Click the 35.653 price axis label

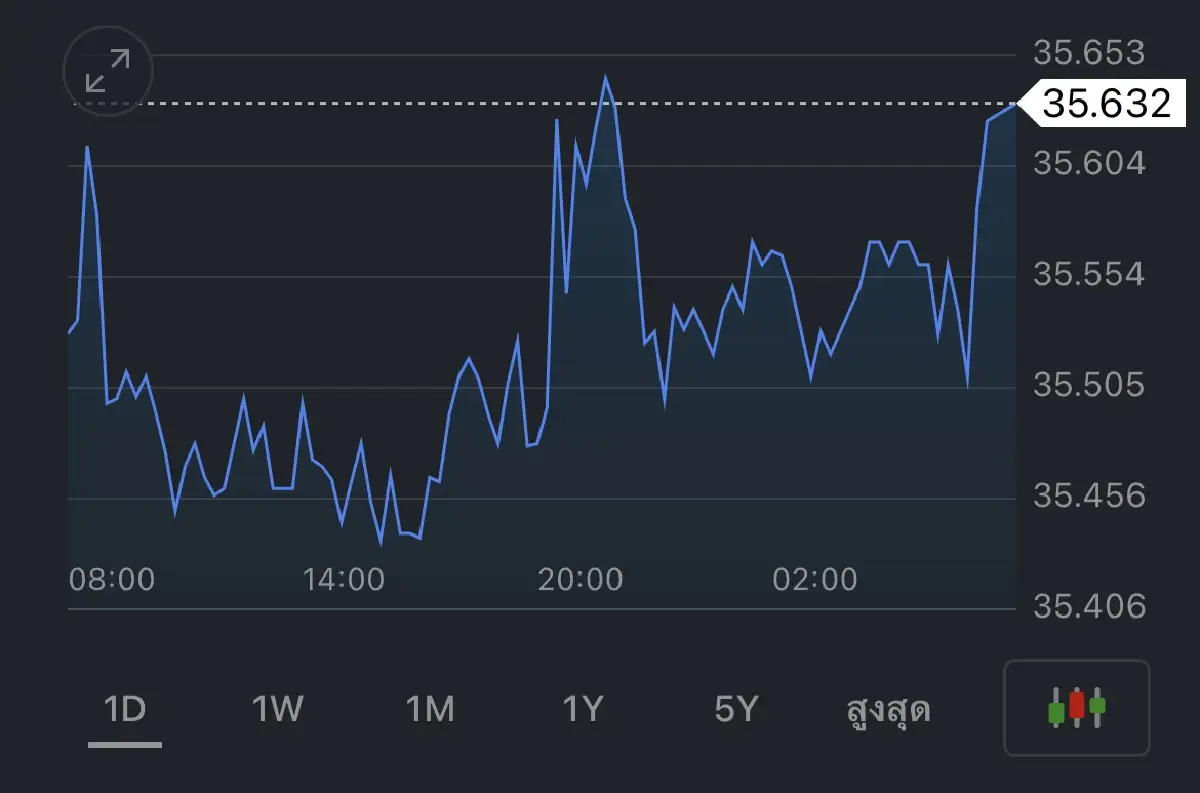[x=1089, y=52]
